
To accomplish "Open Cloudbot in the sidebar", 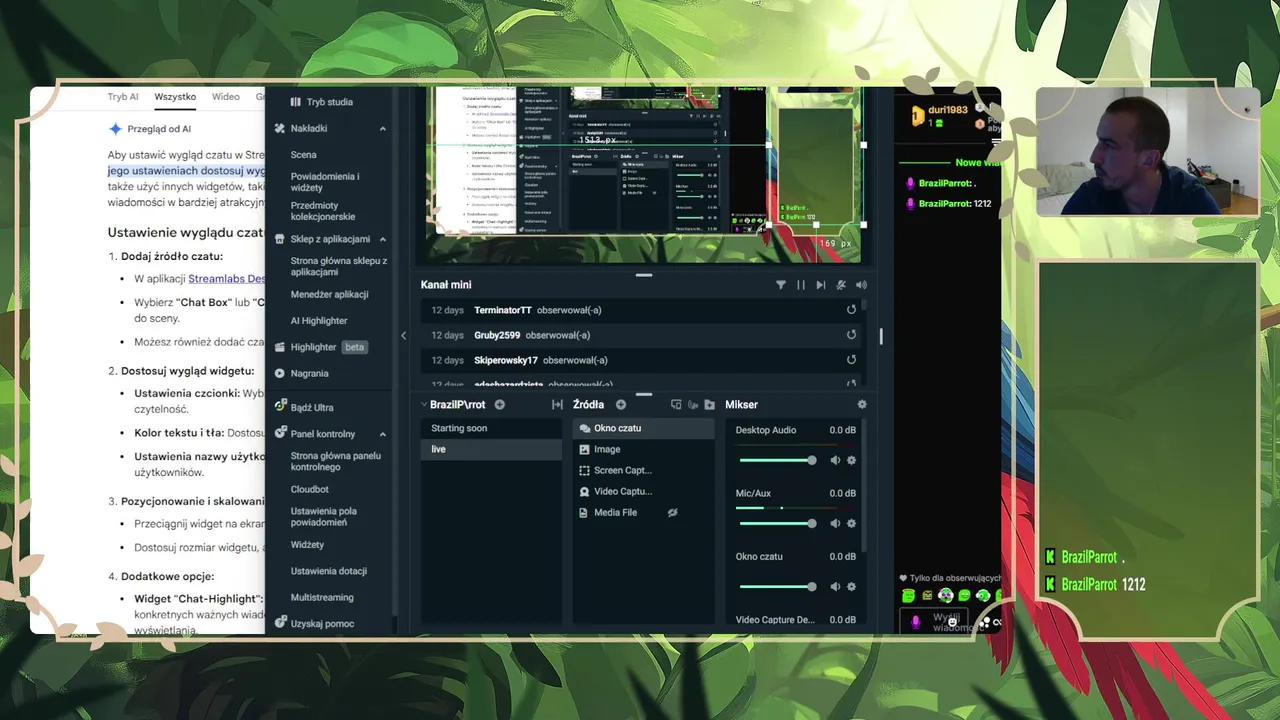I will pos(310,489).
